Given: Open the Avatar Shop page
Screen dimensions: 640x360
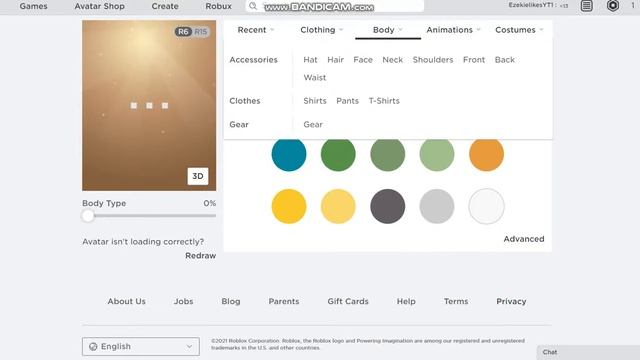Looking at the screenshot, I should 100,6.
